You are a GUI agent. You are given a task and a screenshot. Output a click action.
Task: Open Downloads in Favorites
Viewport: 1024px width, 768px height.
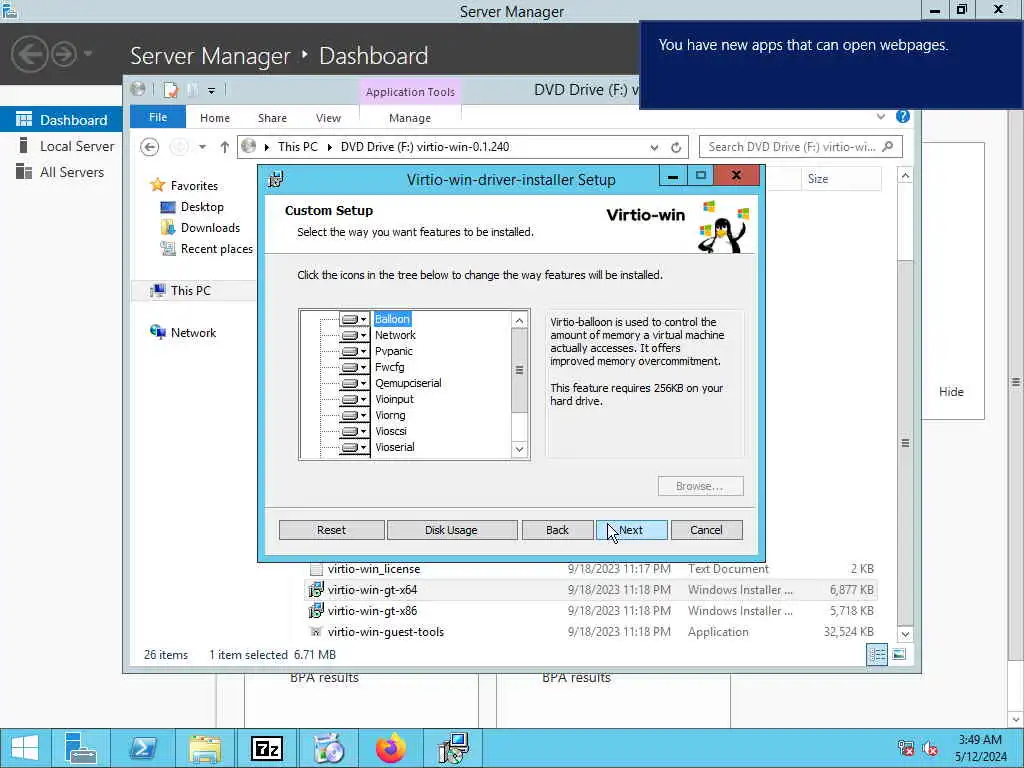[x=210, y=228]
